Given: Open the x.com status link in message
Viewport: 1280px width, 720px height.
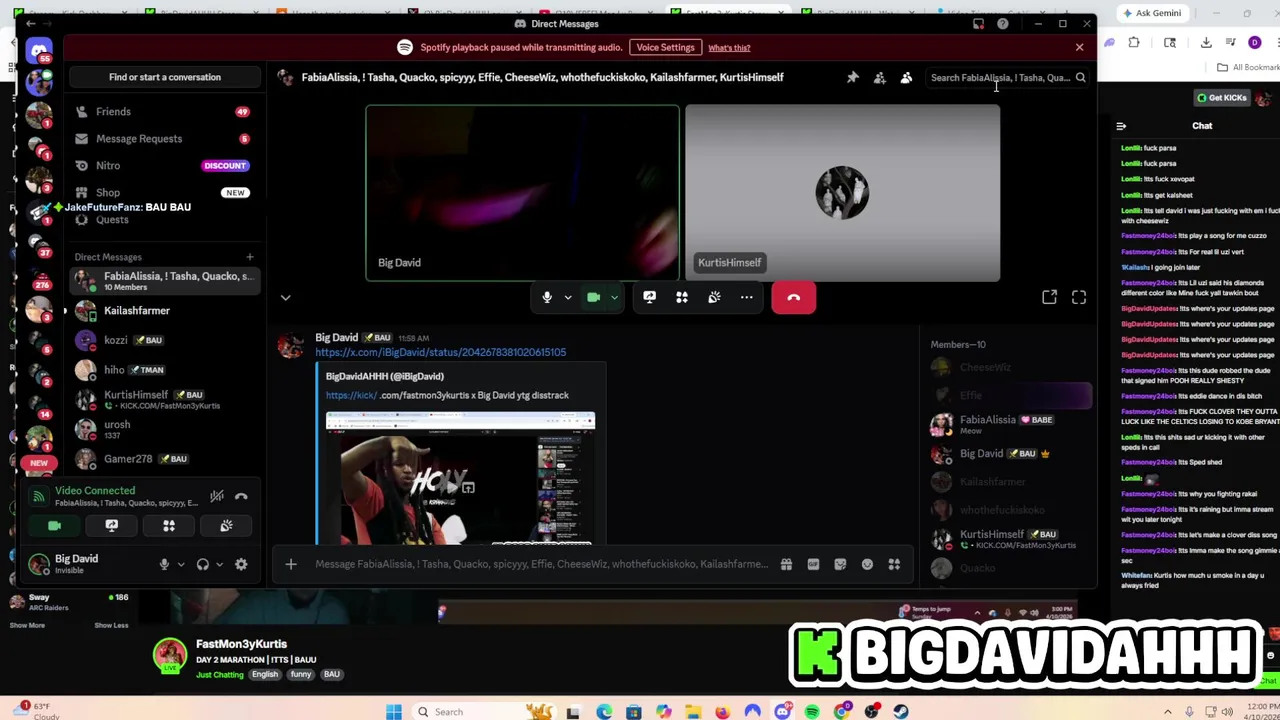Looking at the screenshot, I should point(440,352).
